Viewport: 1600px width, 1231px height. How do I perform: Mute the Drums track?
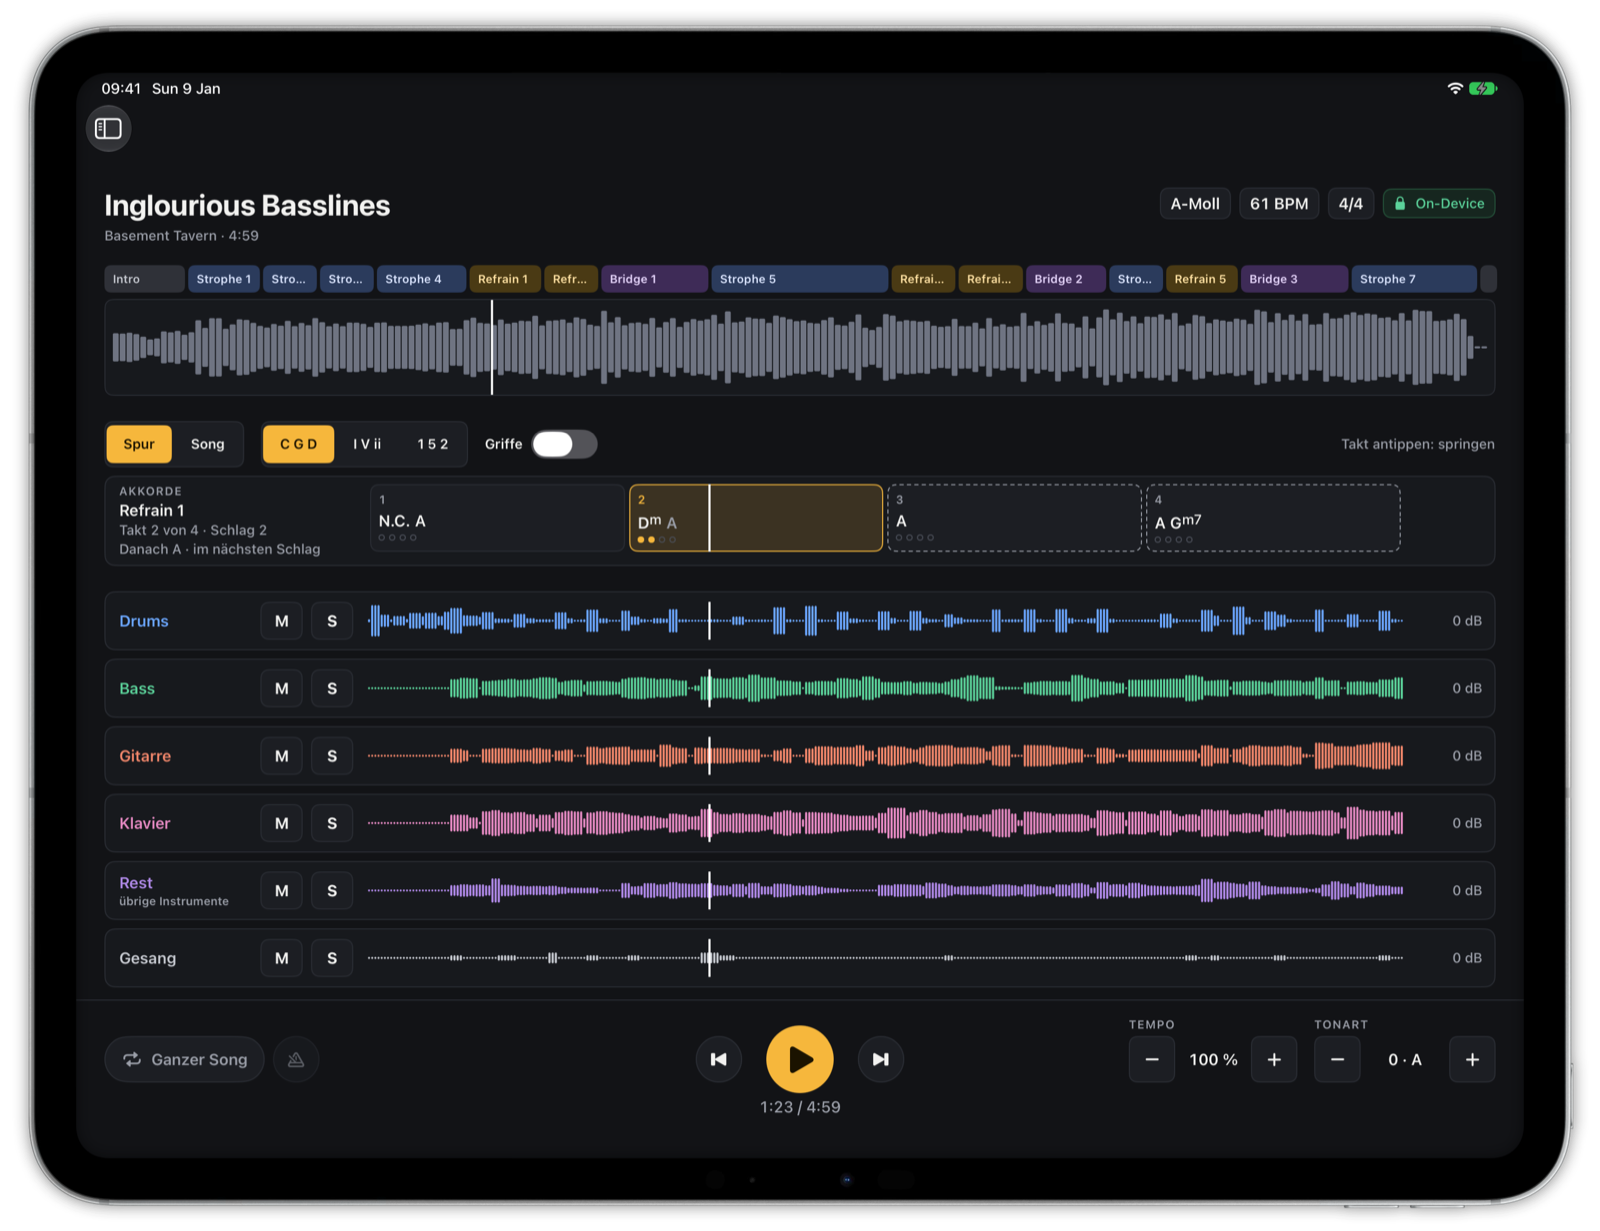(x=282, y=621)
